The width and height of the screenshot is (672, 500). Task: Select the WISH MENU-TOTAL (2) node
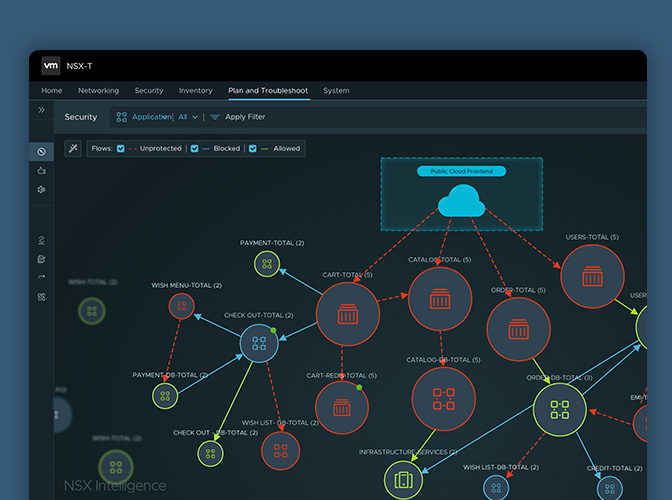182,306
